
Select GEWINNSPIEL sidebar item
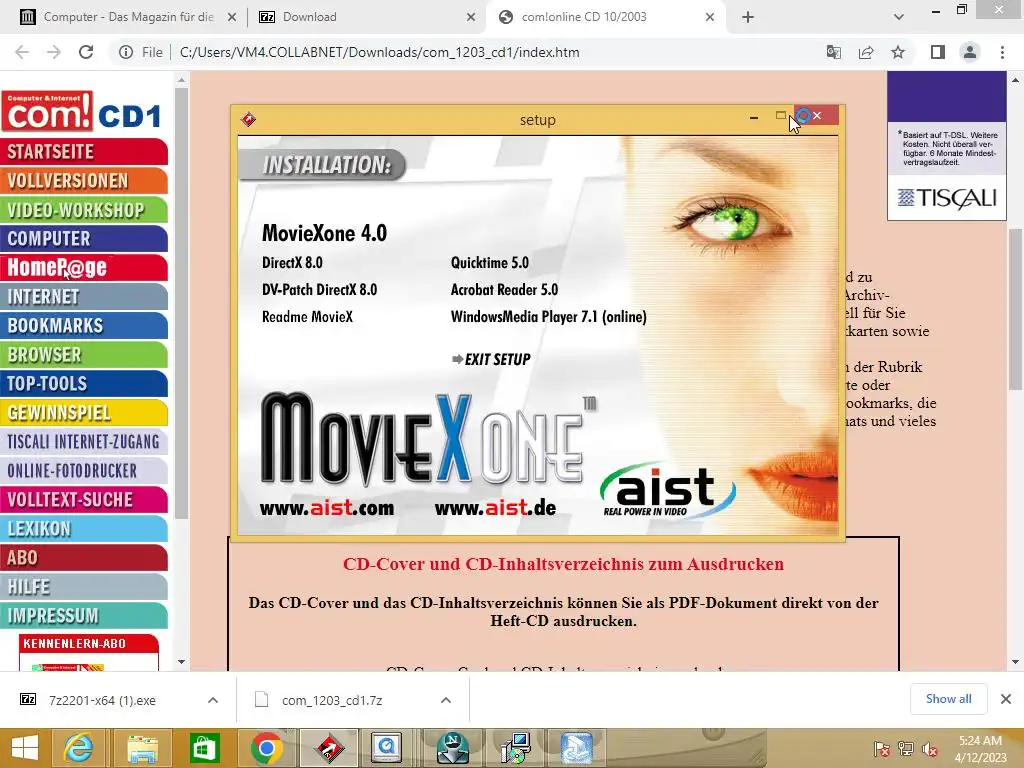(84, 413)
